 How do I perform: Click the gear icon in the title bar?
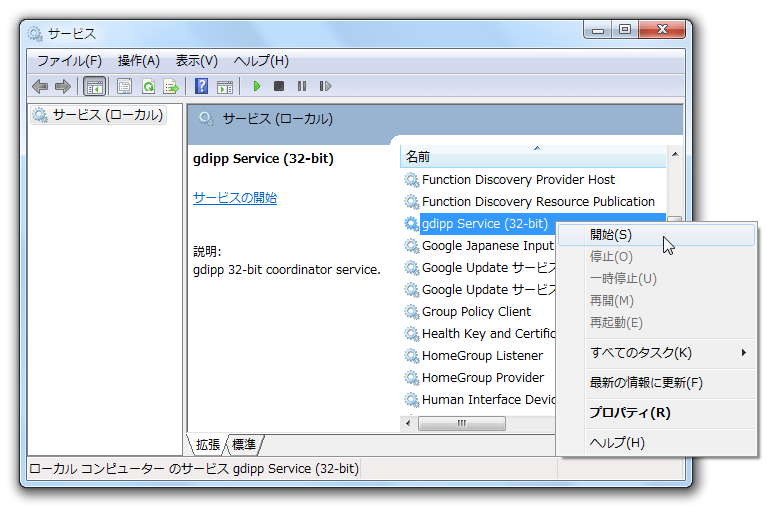35,34
